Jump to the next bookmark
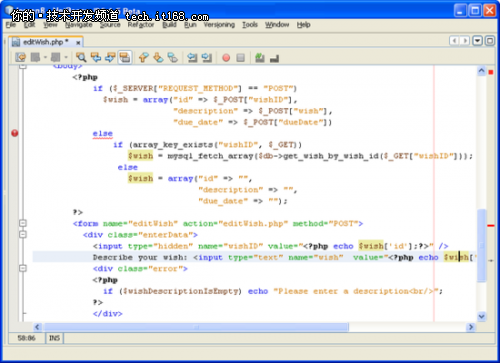The width and height of the screenshot is (500, 363). tap(158, 58)
